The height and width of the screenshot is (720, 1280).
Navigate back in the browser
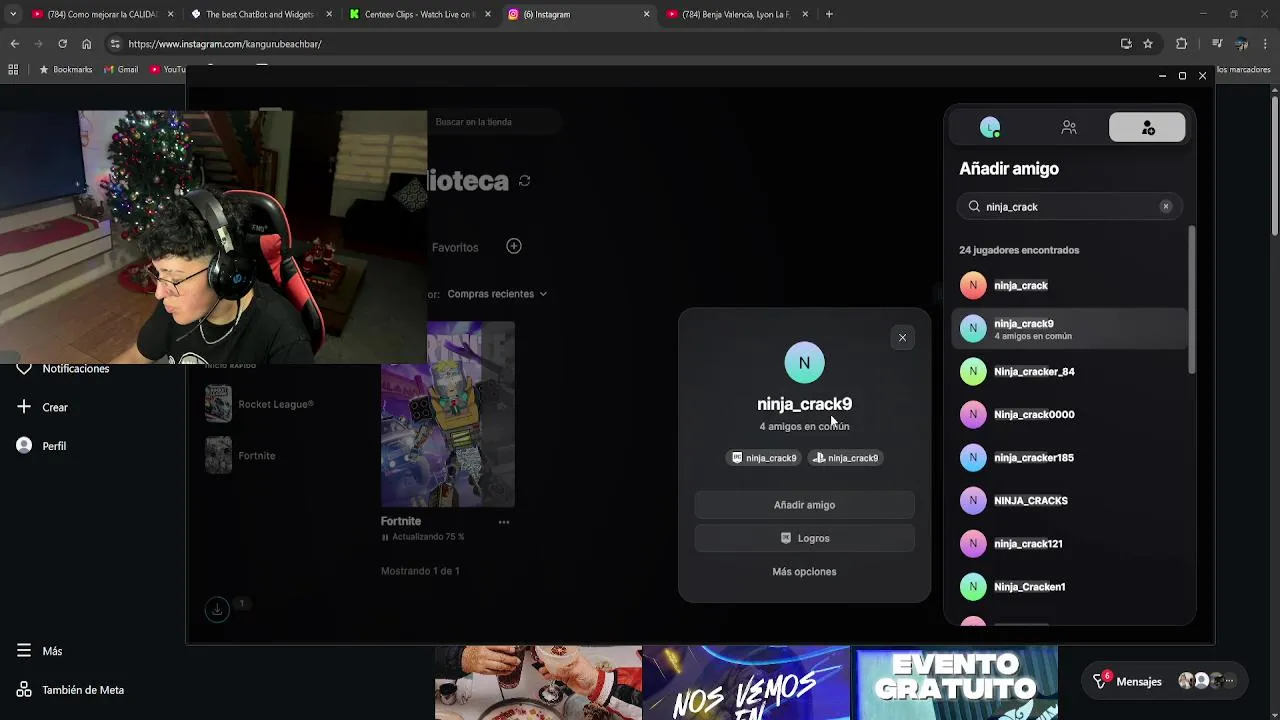tap(14, 44)
